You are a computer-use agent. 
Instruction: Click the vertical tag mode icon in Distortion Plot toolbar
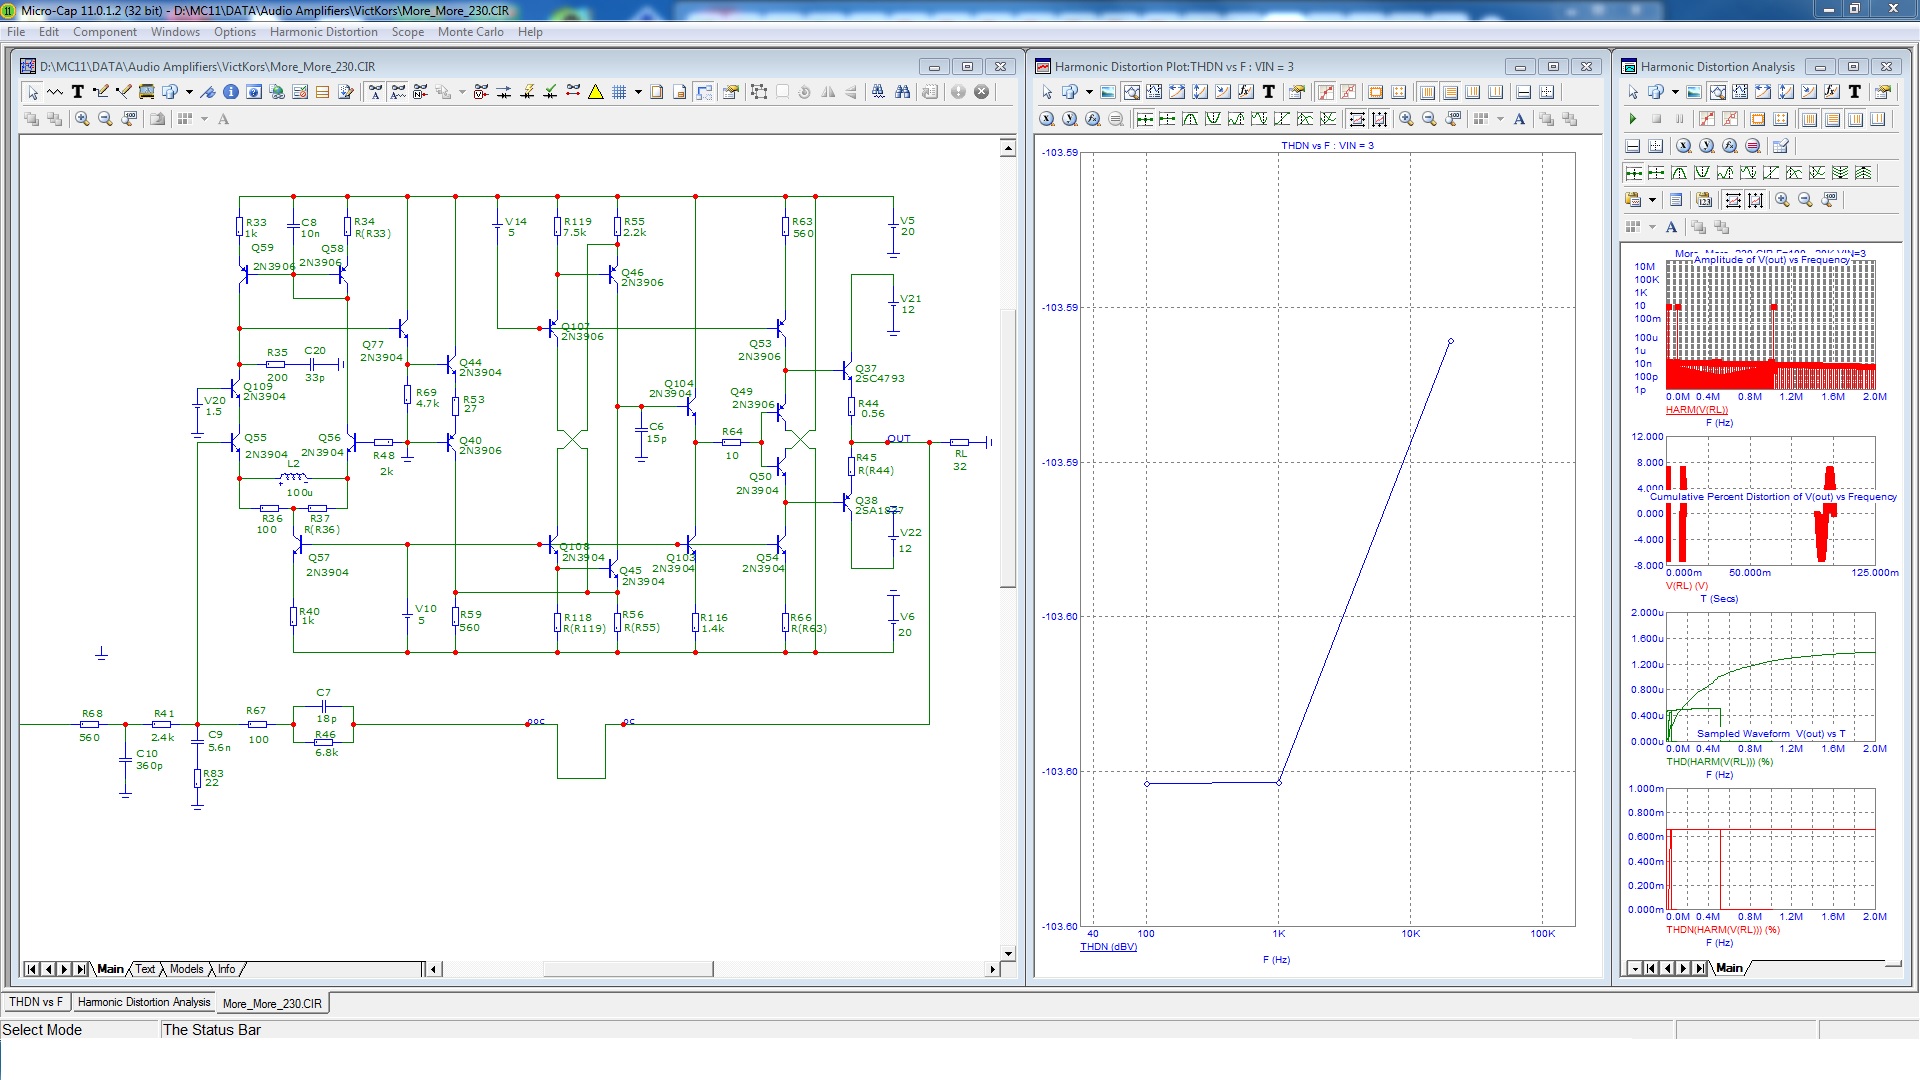coord(1200,92)
